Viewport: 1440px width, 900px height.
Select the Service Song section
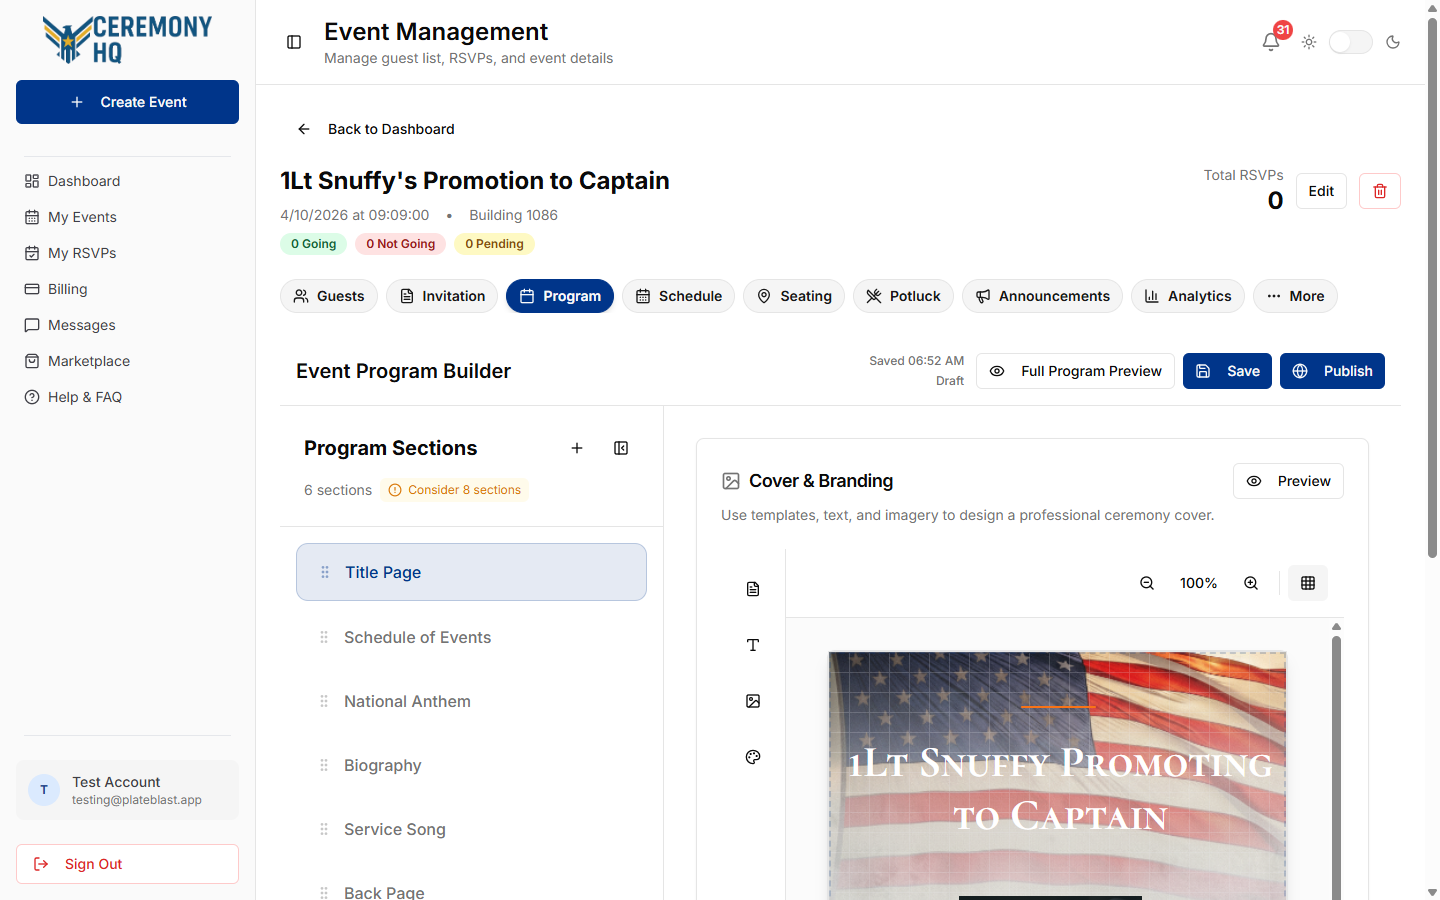tap(471, 829)
